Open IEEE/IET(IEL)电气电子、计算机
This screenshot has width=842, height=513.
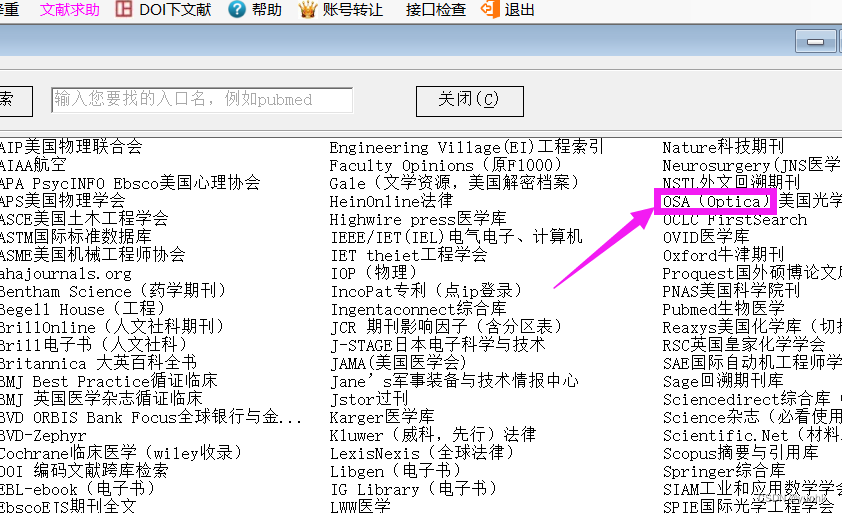tap(456, 236)
